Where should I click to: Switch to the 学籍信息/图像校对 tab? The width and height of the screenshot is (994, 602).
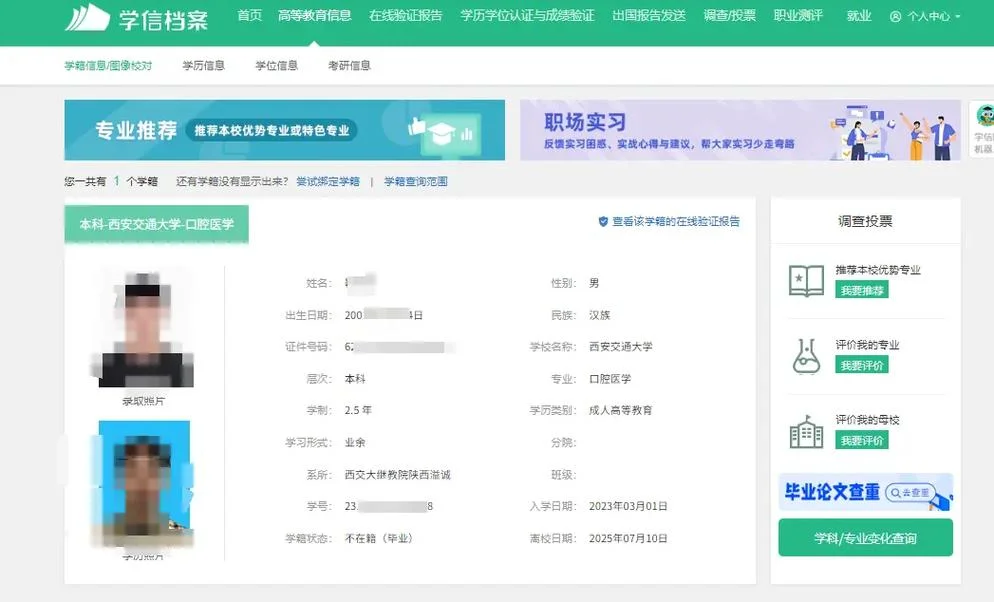click(x=108, y=65)
